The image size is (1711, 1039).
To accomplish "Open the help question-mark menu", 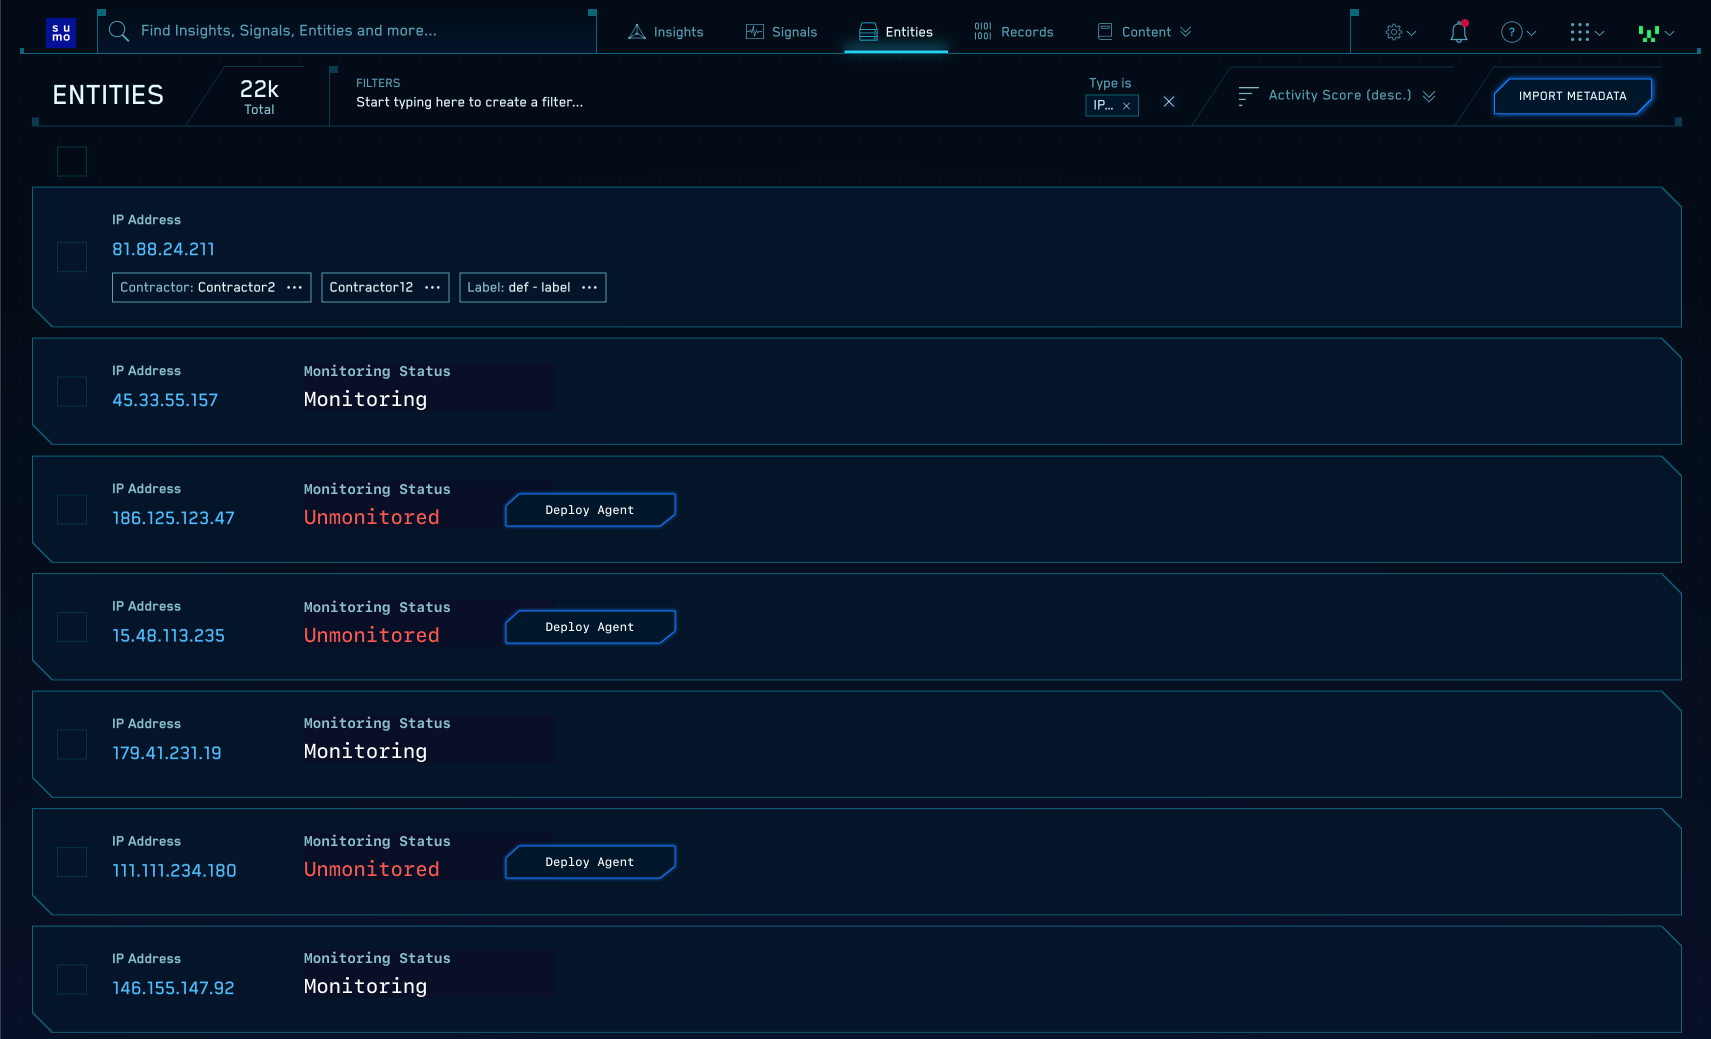I will click(1513, 32).
